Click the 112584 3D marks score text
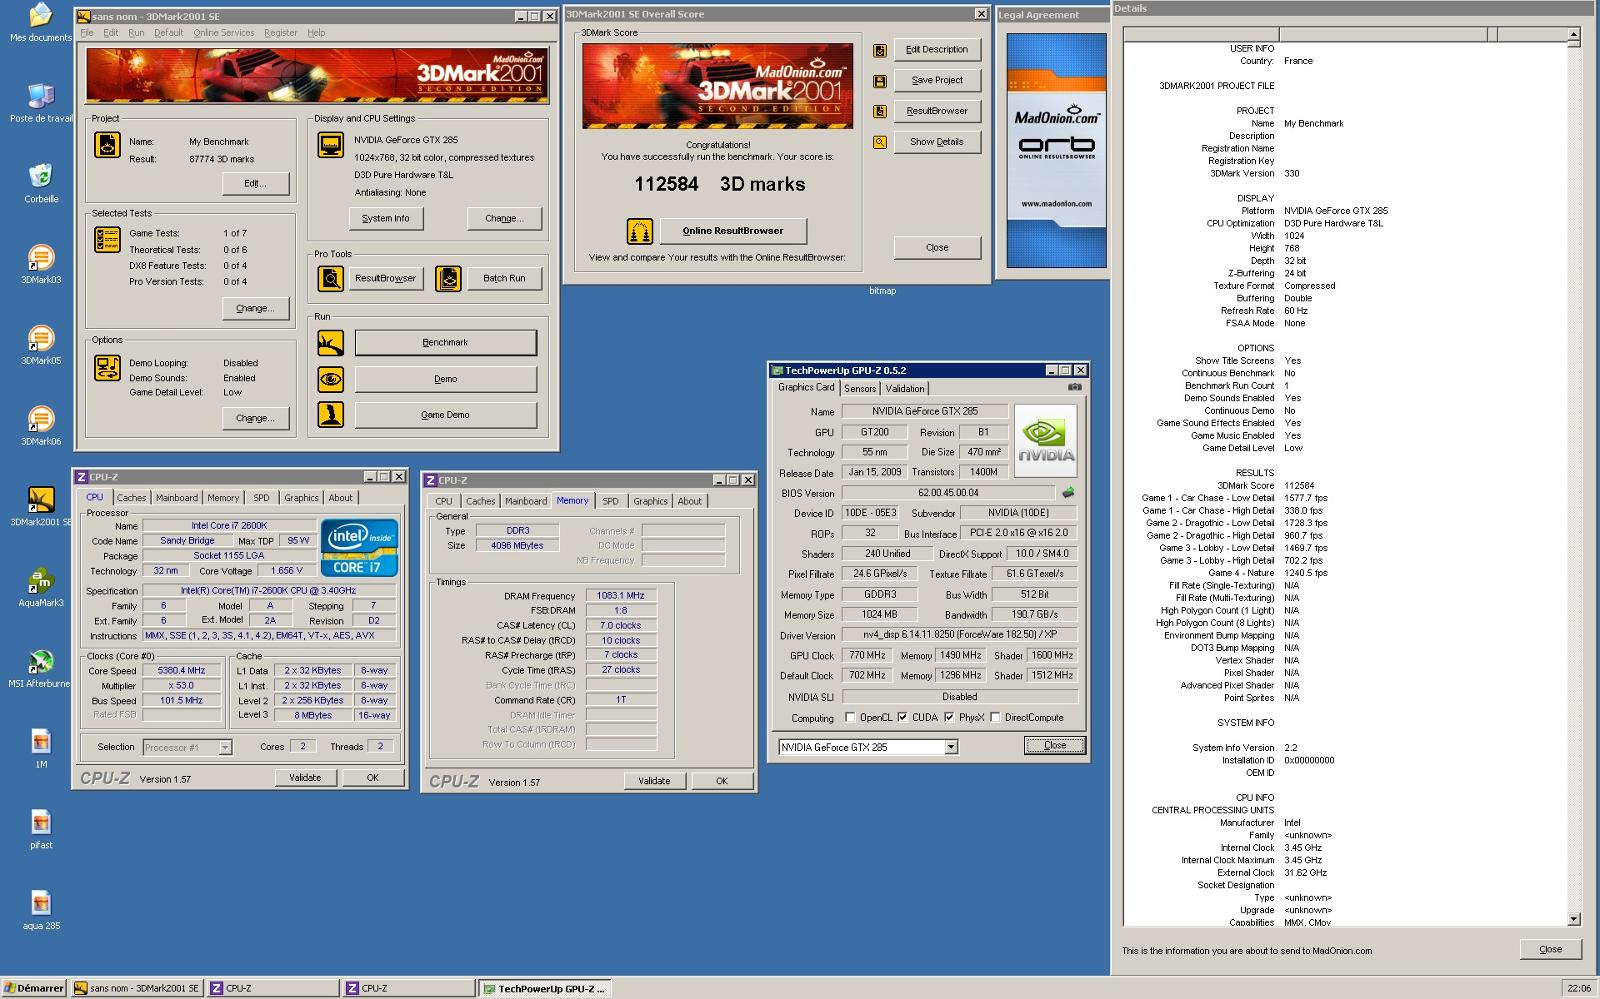The width and height of the screenshot is (1600, 999). 719,185
